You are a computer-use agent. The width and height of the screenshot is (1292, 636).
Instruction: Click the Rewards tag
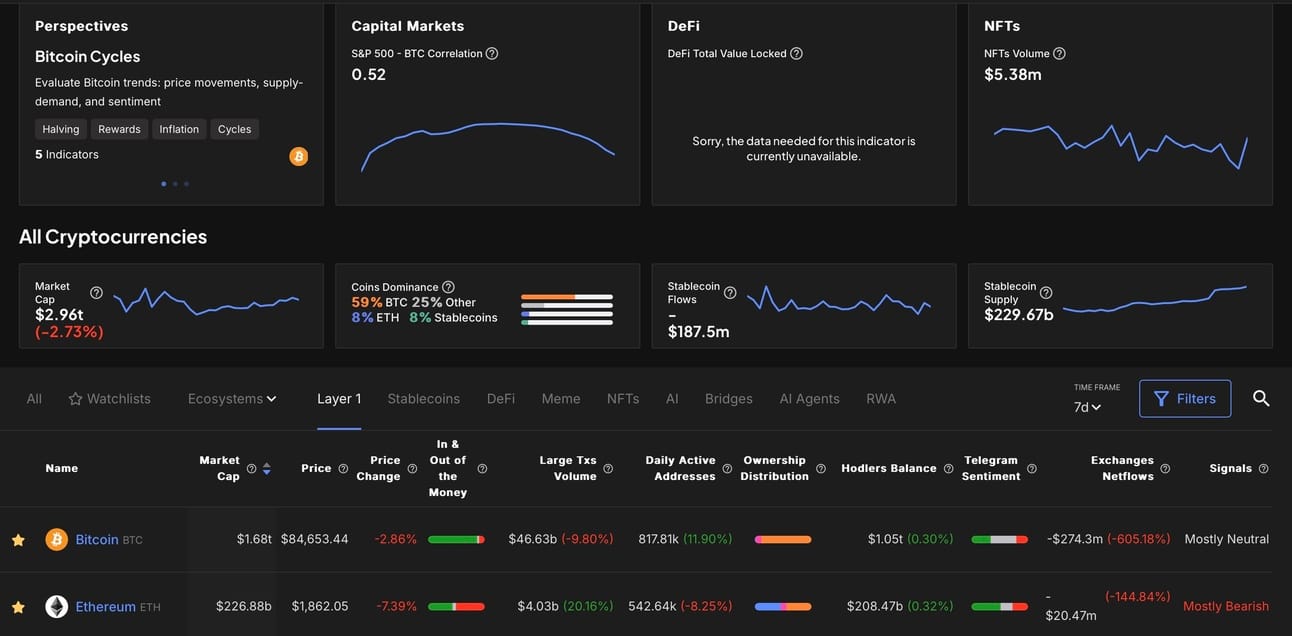click(x=119, y=129)
